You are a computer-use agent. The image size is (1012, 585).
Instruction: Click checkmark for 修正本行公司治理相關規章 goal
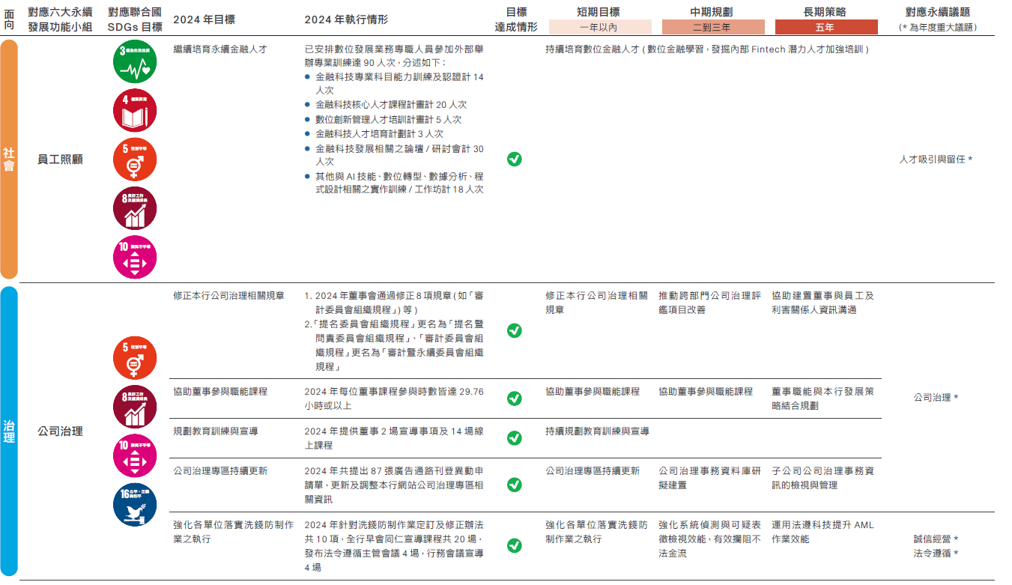pos(514,331)
